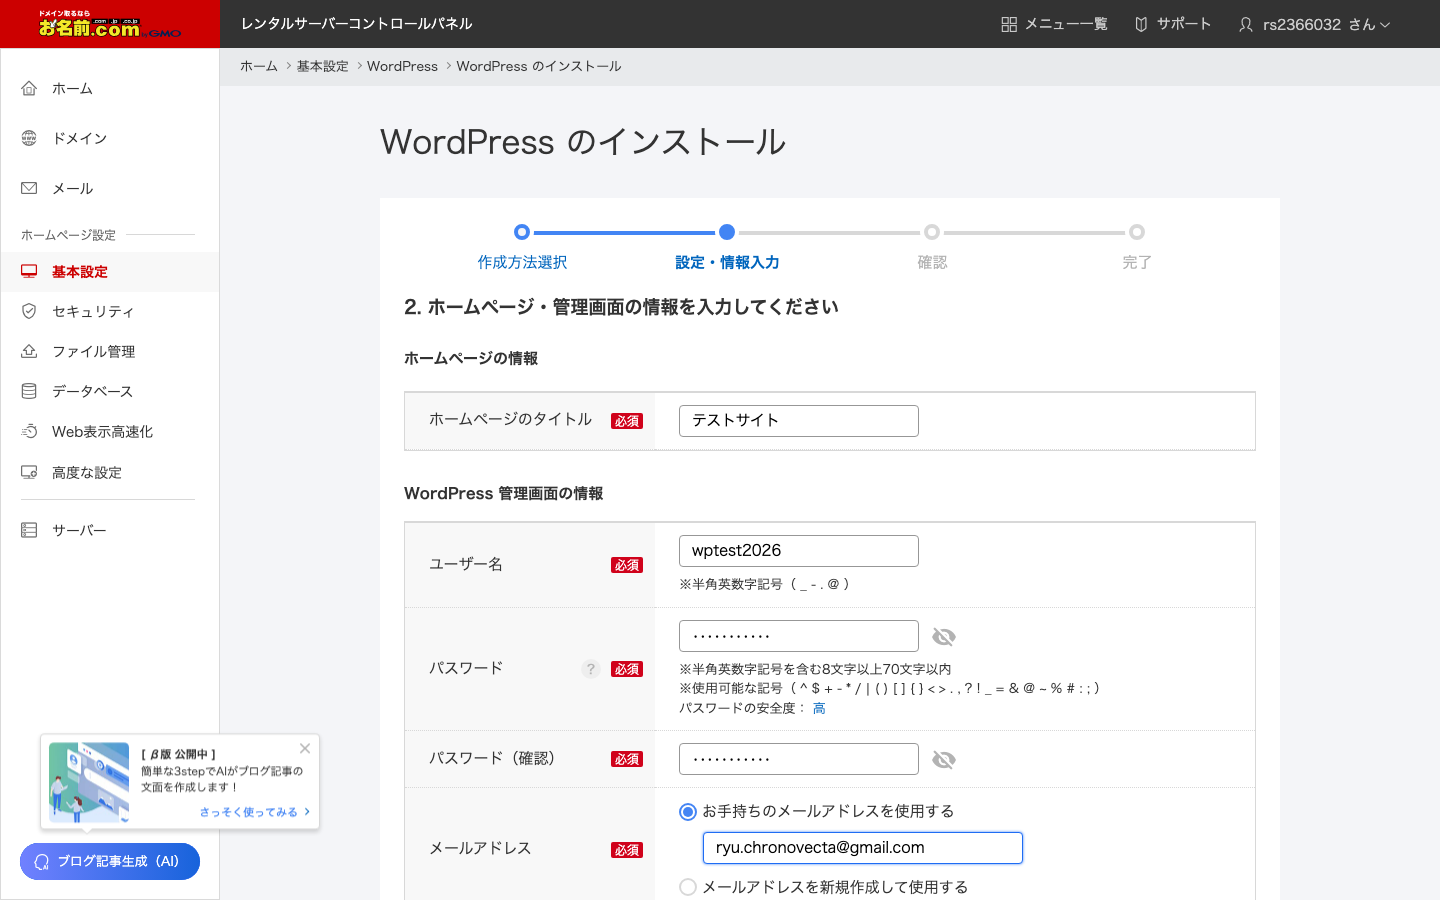Viewport: 1440px width, 900px height.
Task: Open サポート in top bar
Action: (x=1173, y=24)
